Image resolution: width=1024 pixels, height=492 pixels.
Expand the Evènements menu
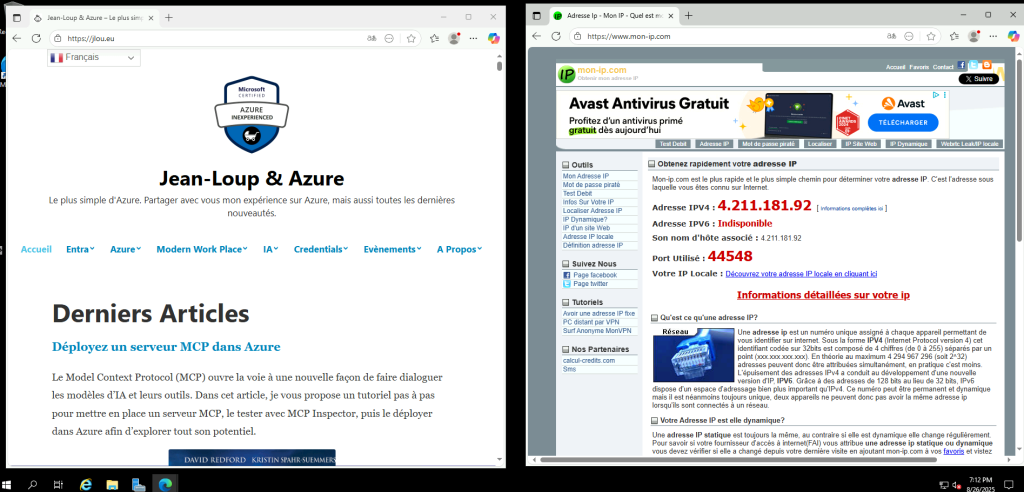[392, 249]
